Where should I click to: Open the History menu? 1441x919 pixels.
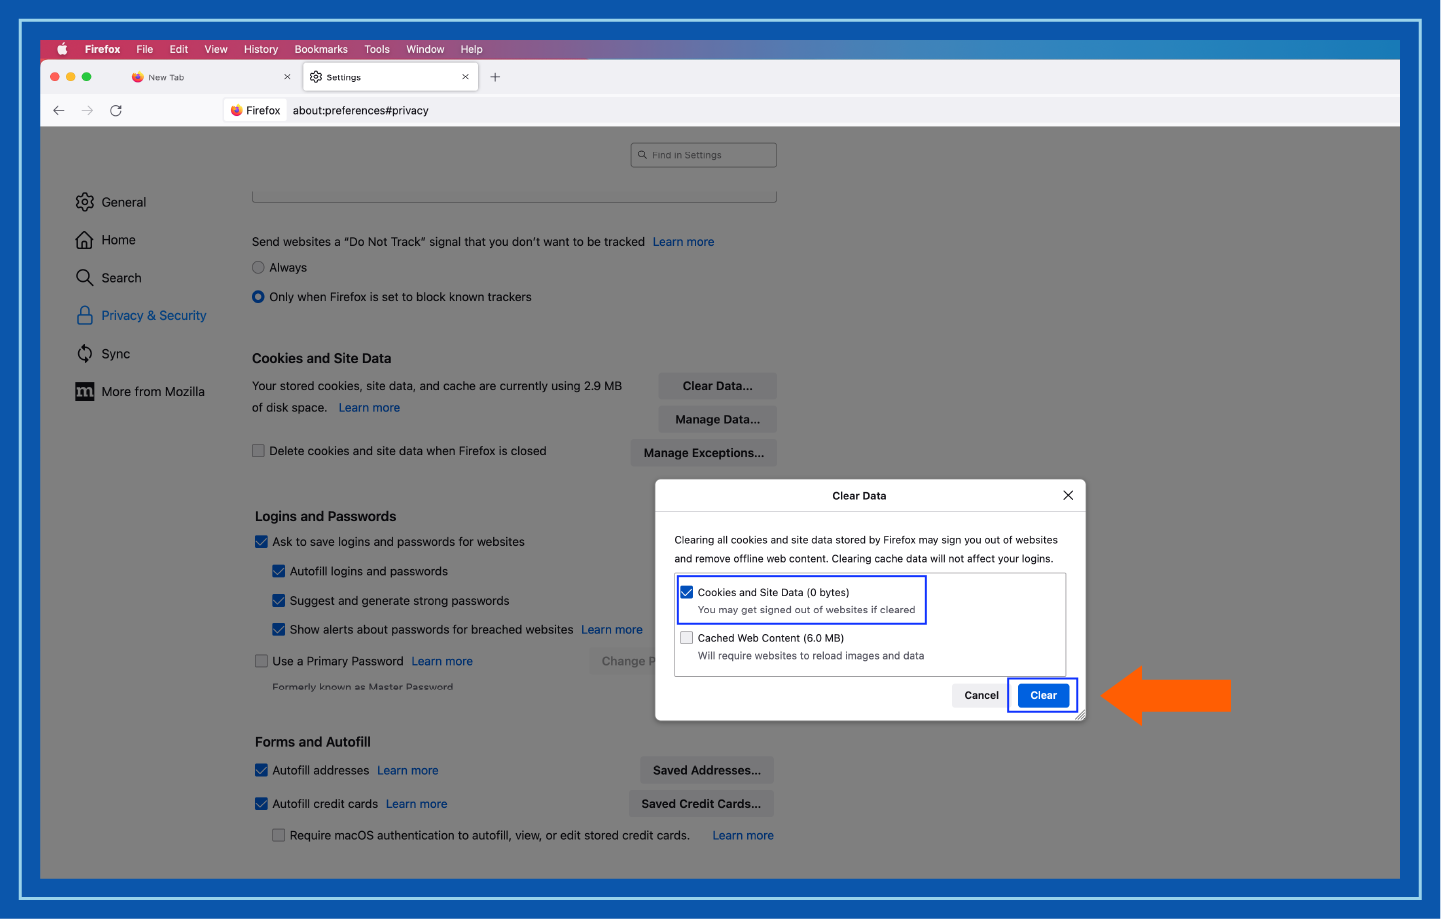[x=260, y=48]
